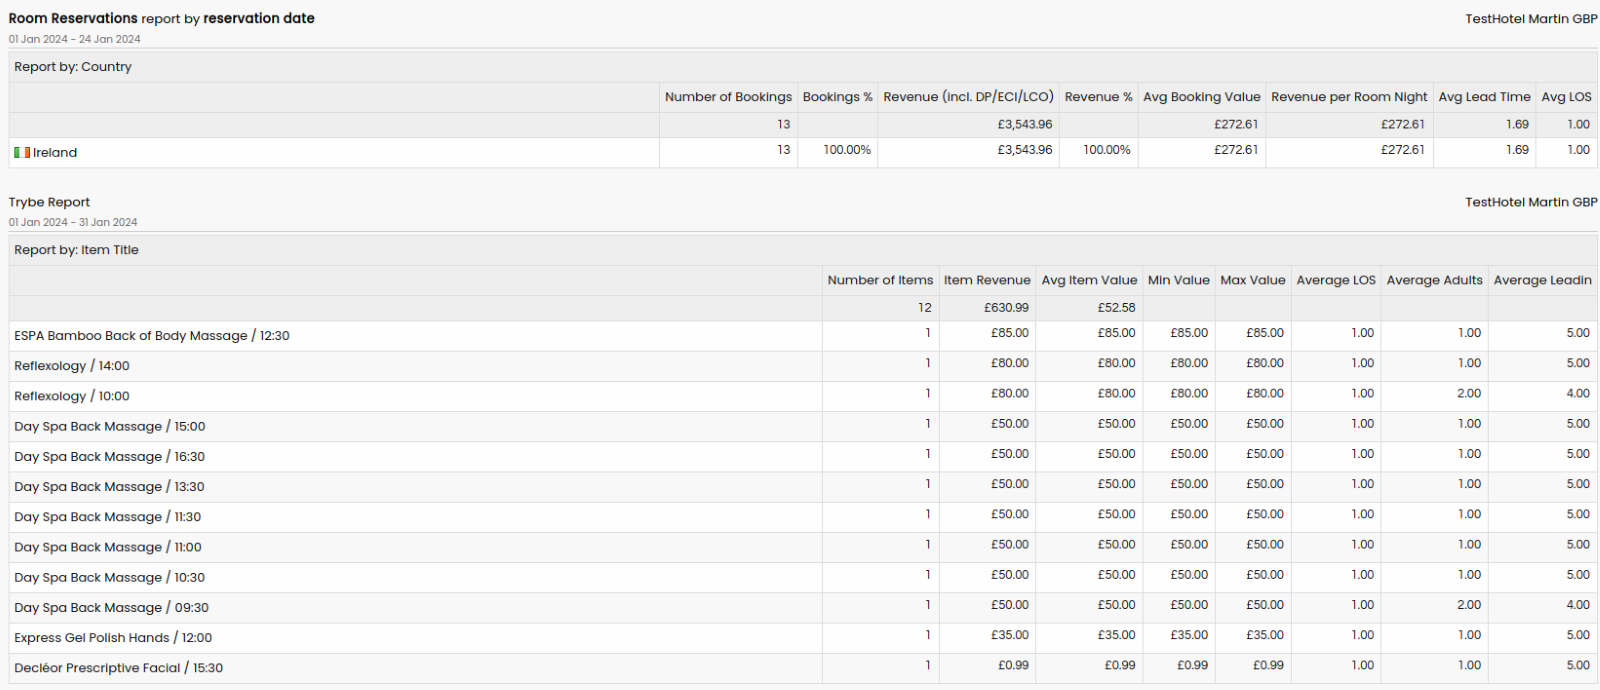Click the Bookings % column header
Image resolution: width=1600 pixels, height=690 pixels.
pos(838,97)
